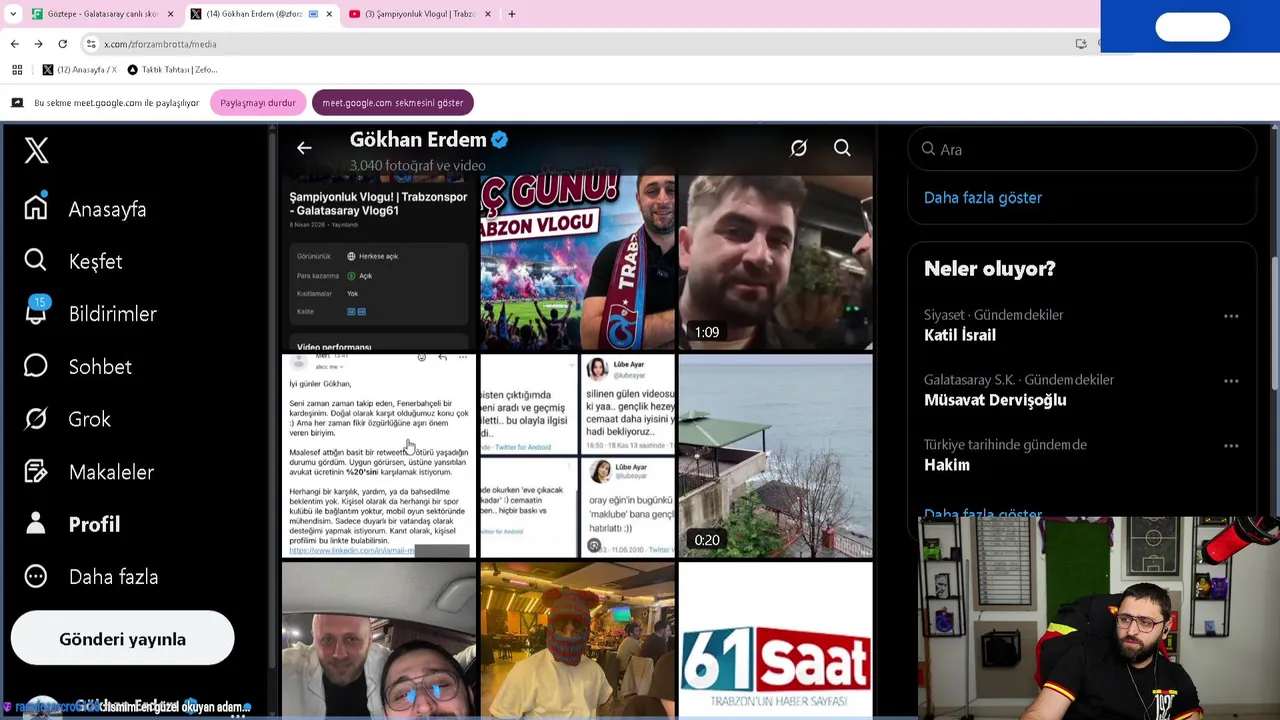Open car selfie media thumbnail
This screenshot has height=720, width=1280.
(379, 640)
